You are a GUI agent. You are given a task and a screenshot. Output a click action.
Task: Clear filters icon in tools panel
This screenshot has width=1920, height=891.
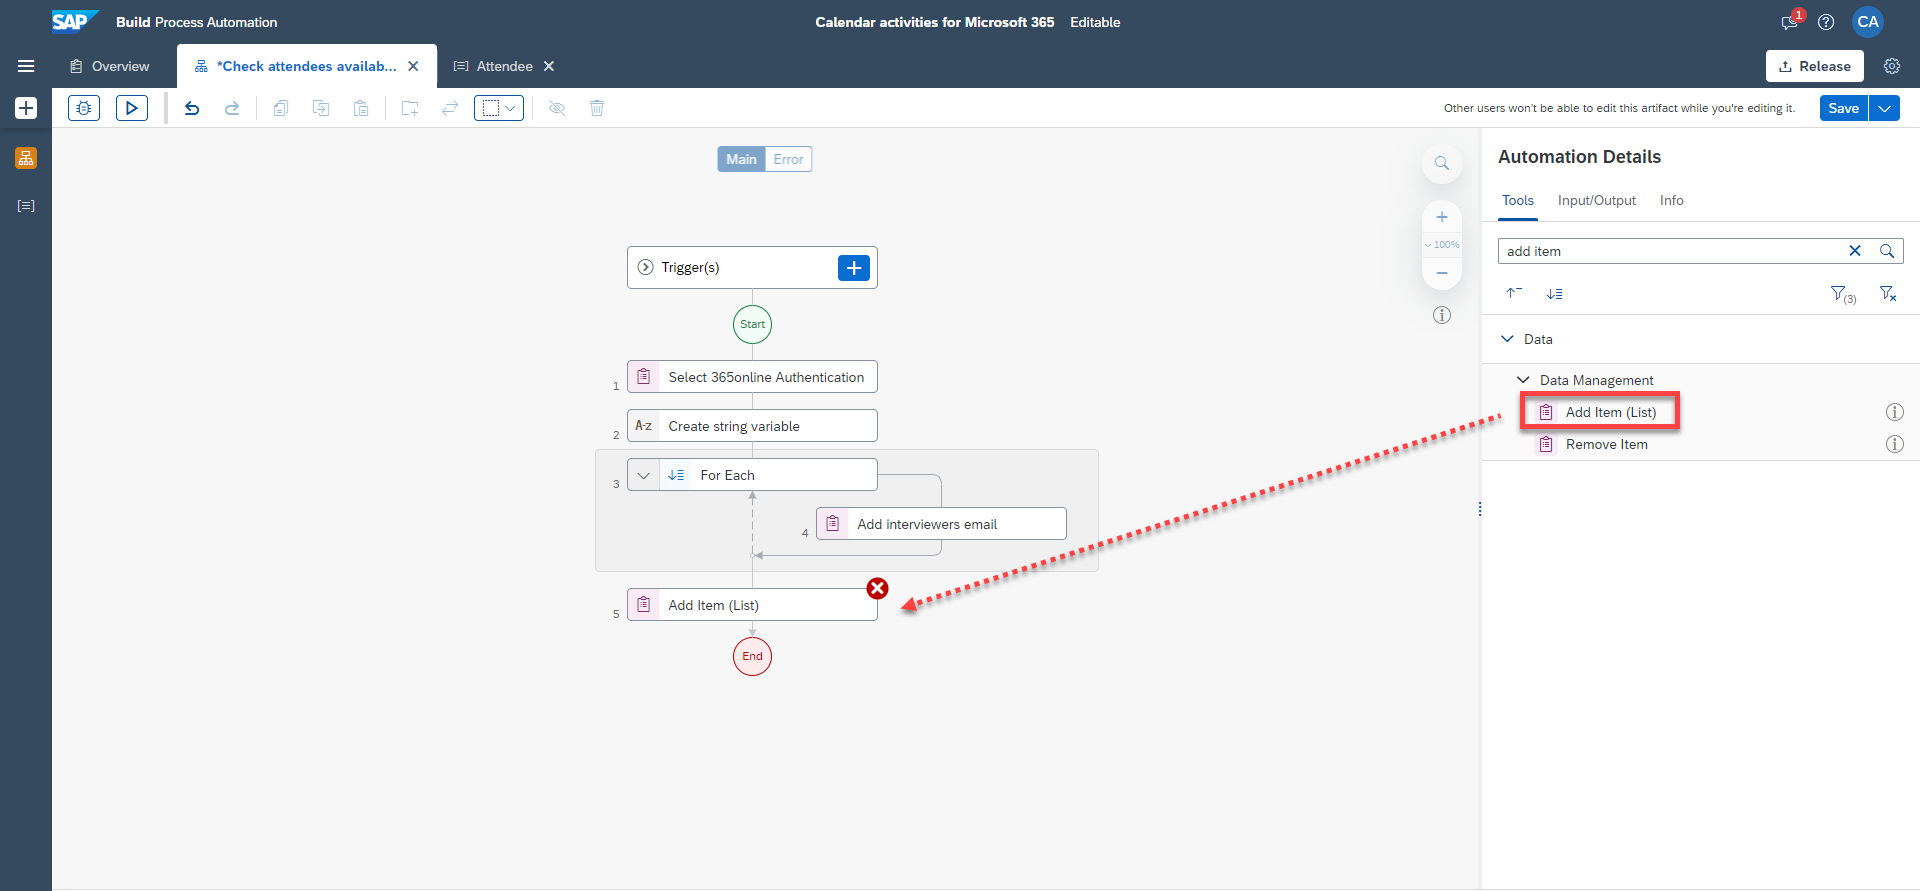coord(1888,293)
